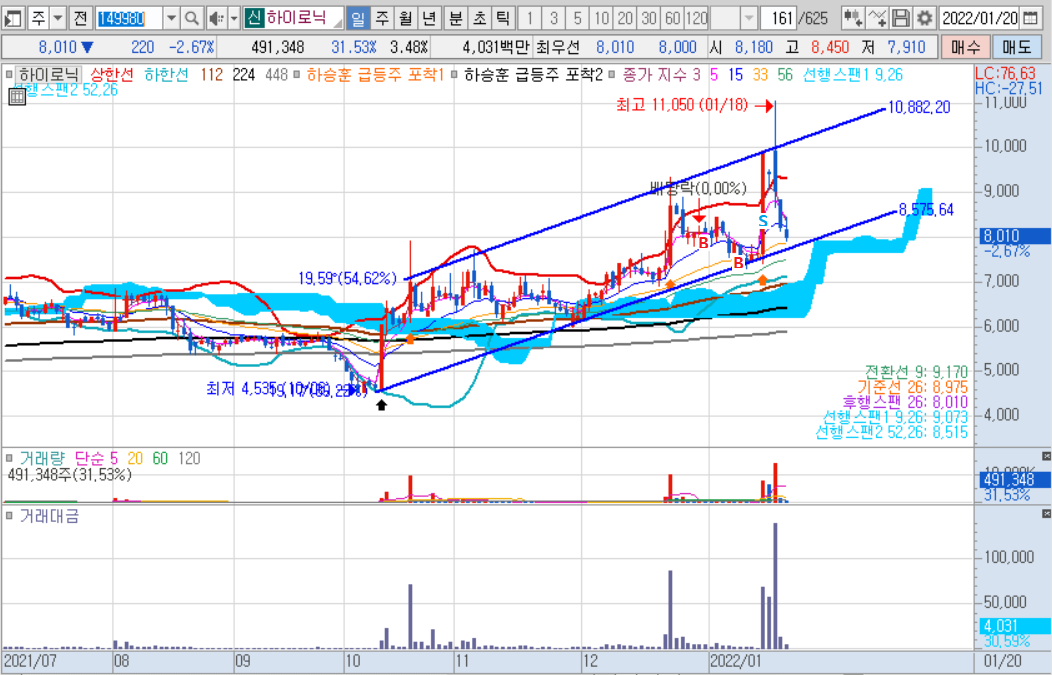The width and height of the screenshot is (1052, 675).
Task: Click the 신 badge next to 하이로닉
Action: [254, 18]
